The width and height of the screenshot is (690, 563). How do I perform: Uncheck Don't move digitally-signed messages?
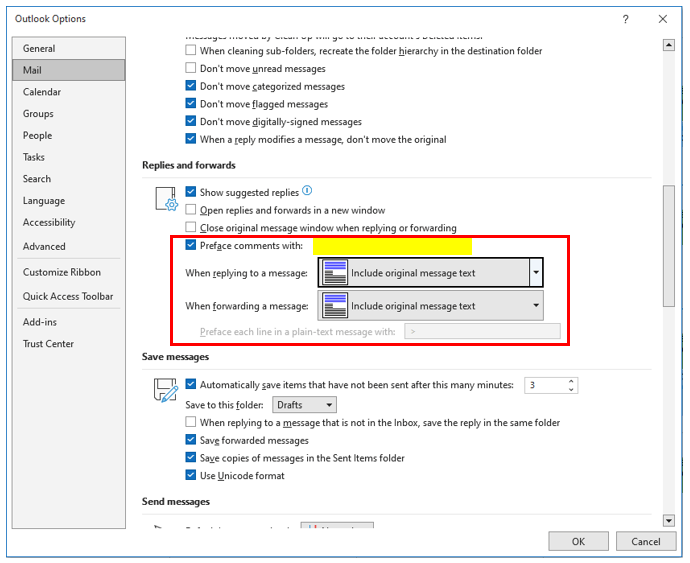[x=191, y=121]
